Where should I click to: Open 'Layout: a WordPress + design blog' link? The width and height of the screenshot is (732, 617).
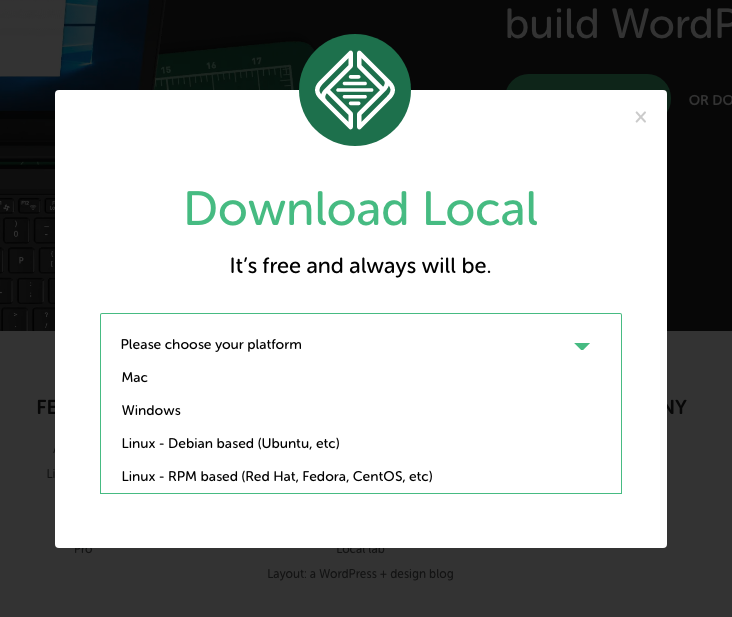(x=360, y=574)
